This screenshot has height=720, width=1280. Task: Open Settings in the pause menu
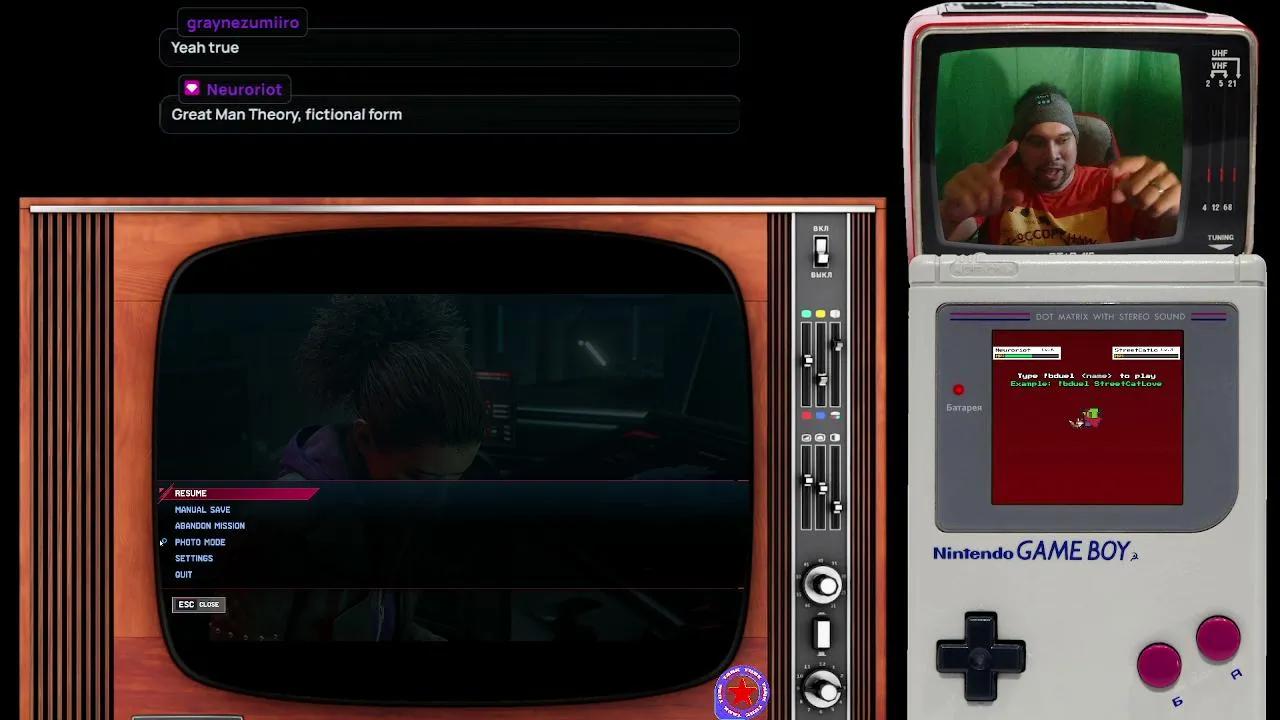coord(194,558)
